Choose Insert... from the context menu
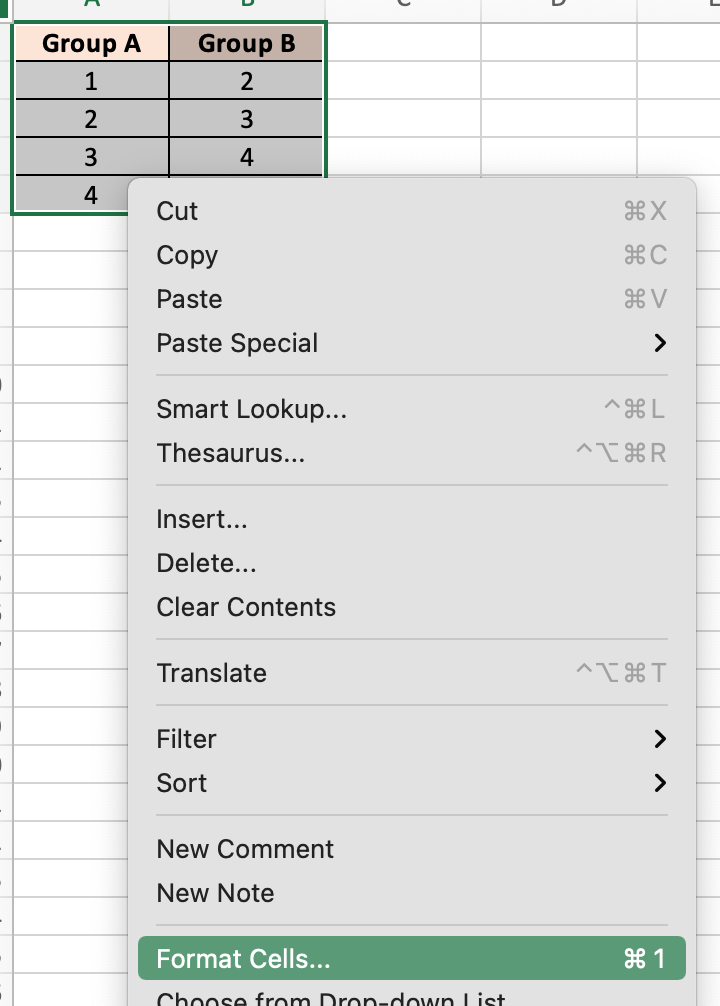Image resolution: width=720 pixels, height=1006 pixels. 202,519
